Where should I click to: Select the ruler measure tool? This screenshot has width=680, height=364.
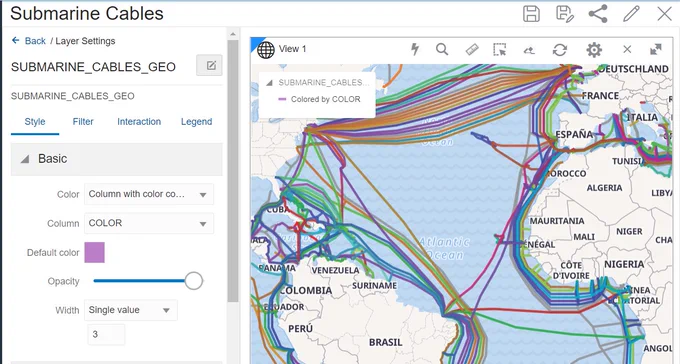472,50
